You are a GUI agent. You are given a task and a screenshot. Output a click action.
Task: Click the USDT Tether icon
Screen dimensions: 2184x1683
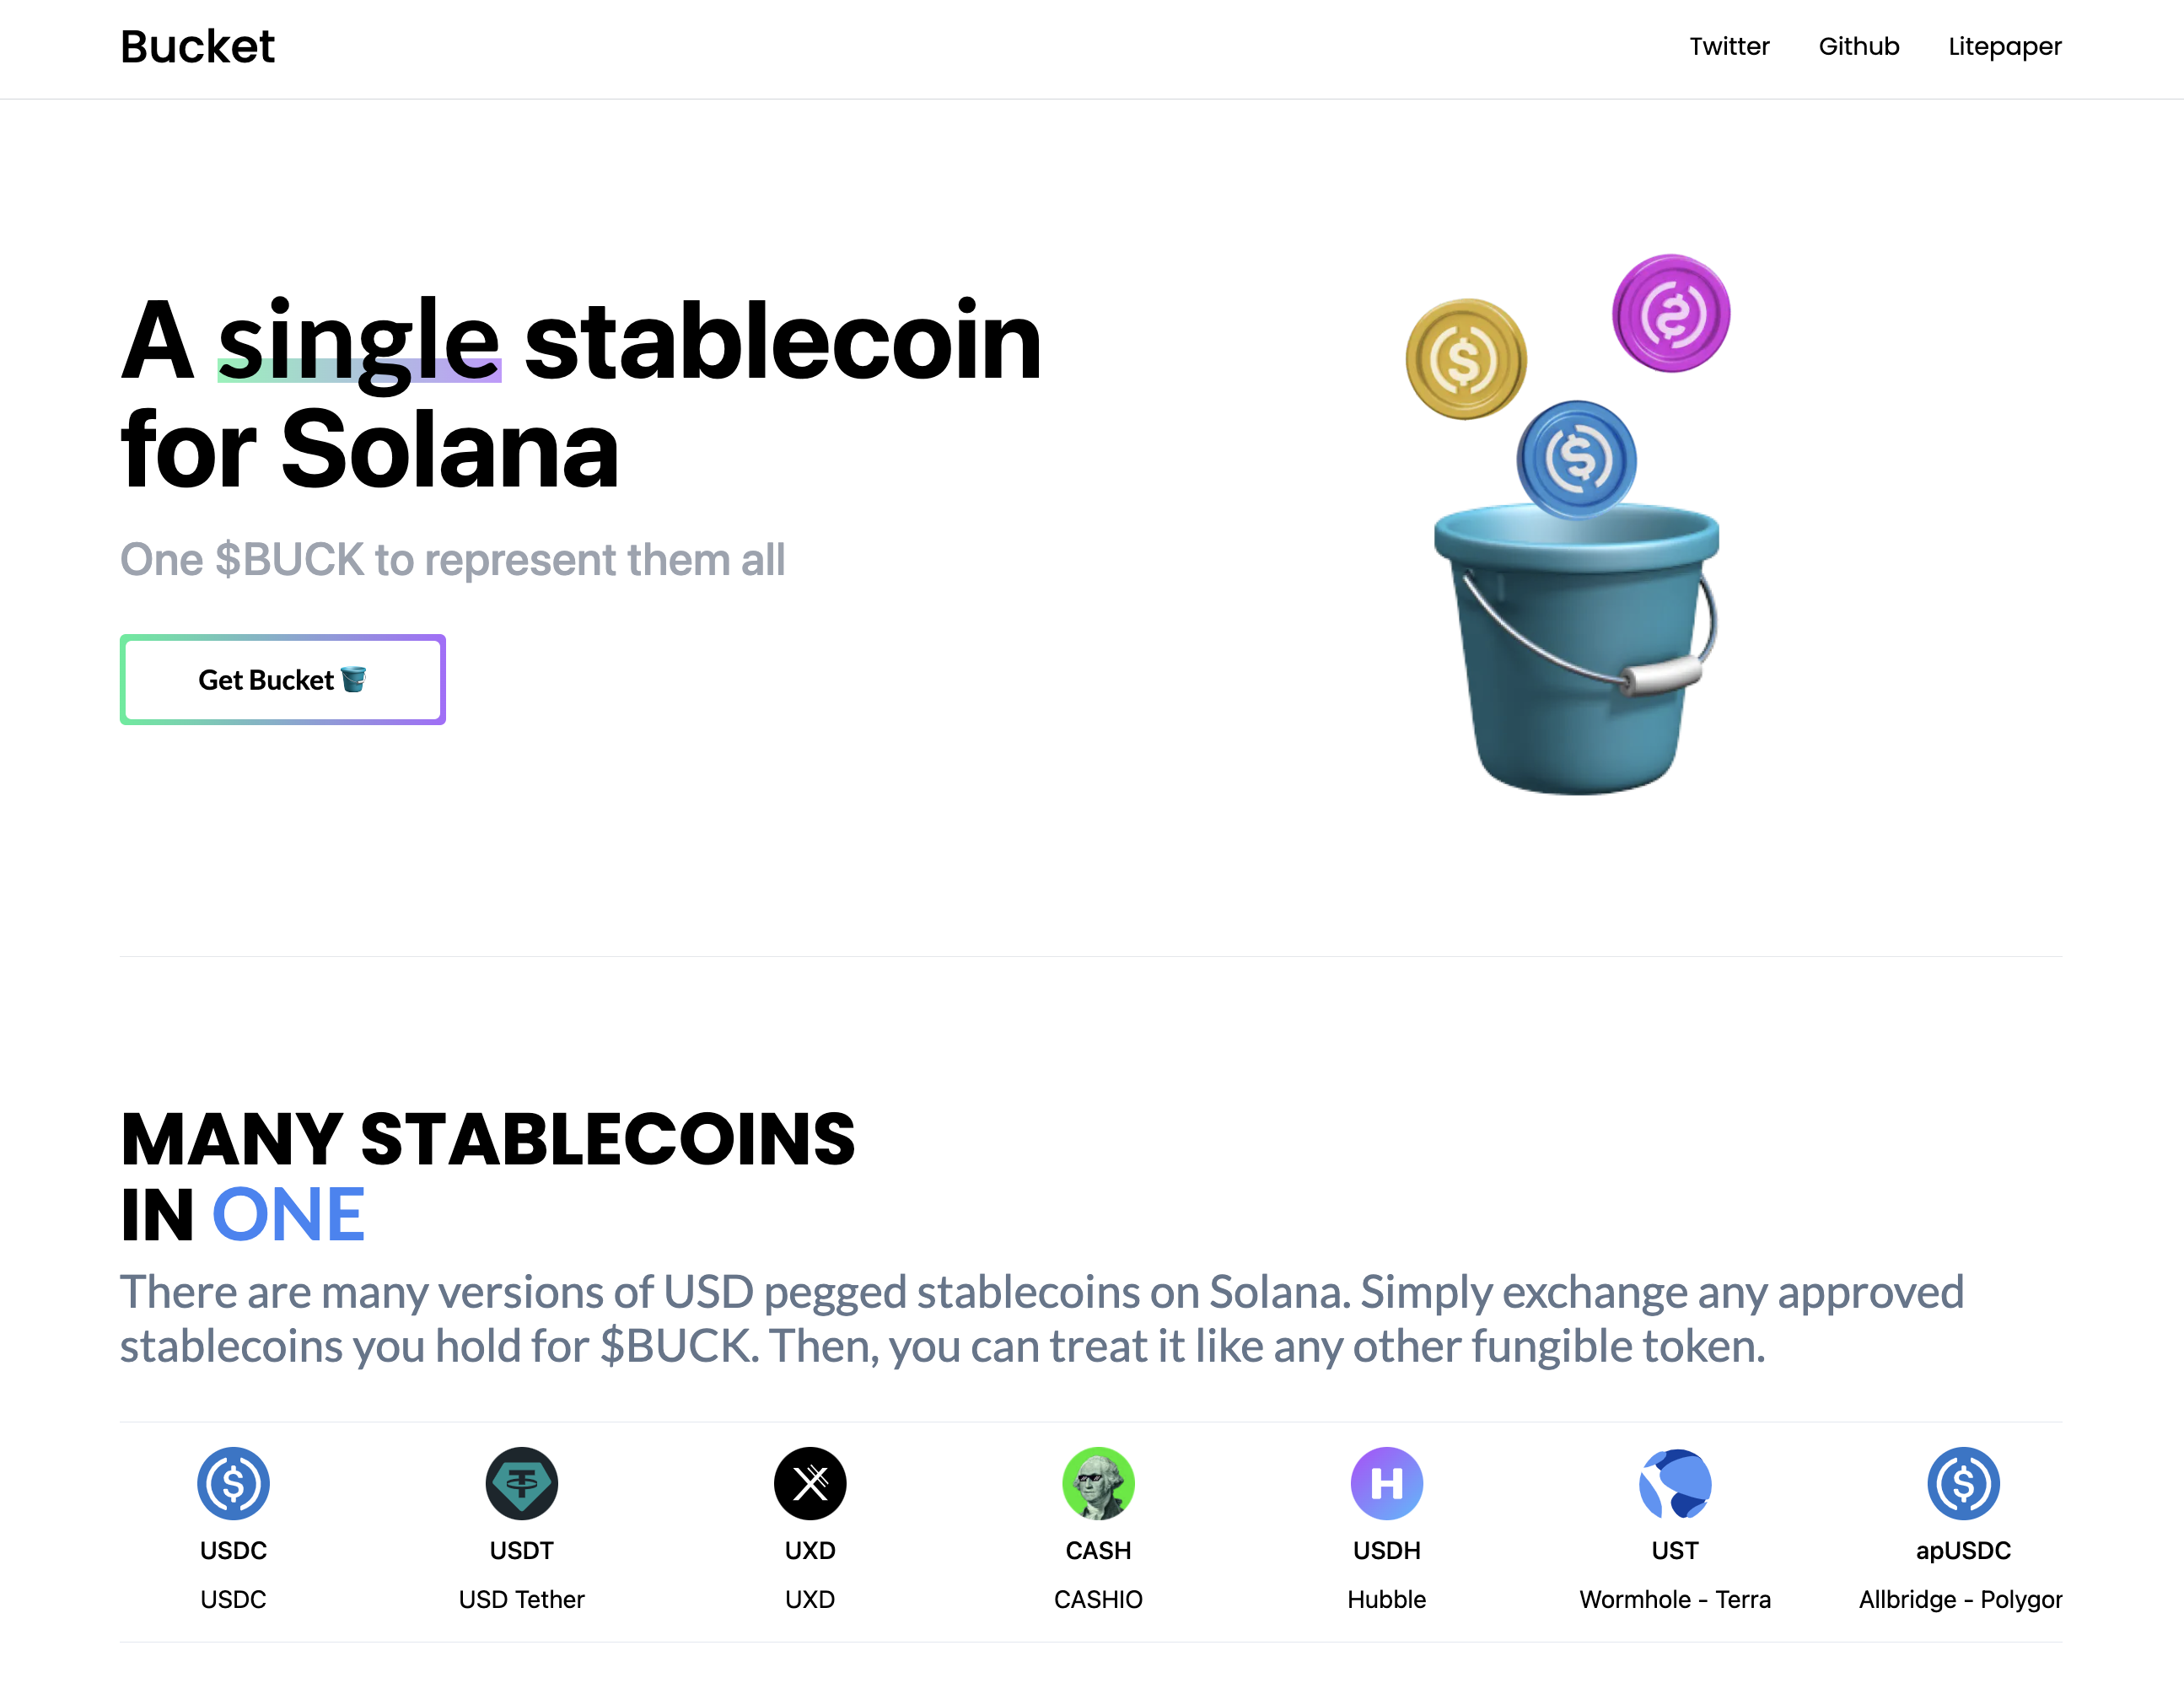pyautogui.click(x=521, y=1484)
